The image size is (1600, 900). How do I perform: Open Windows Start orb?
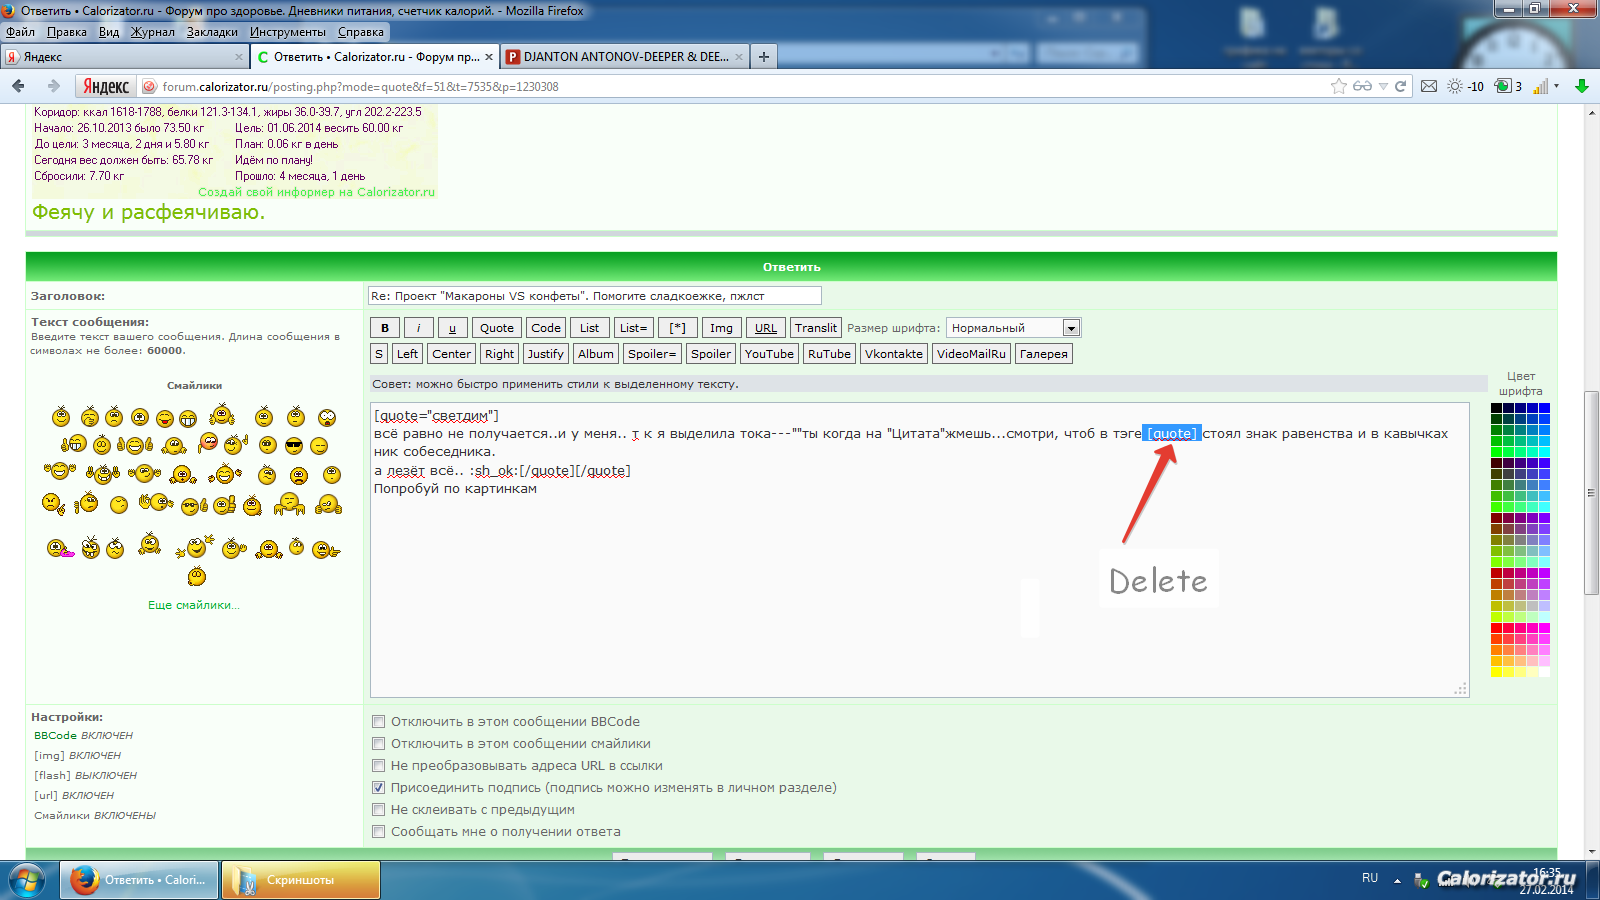[27, 880]
